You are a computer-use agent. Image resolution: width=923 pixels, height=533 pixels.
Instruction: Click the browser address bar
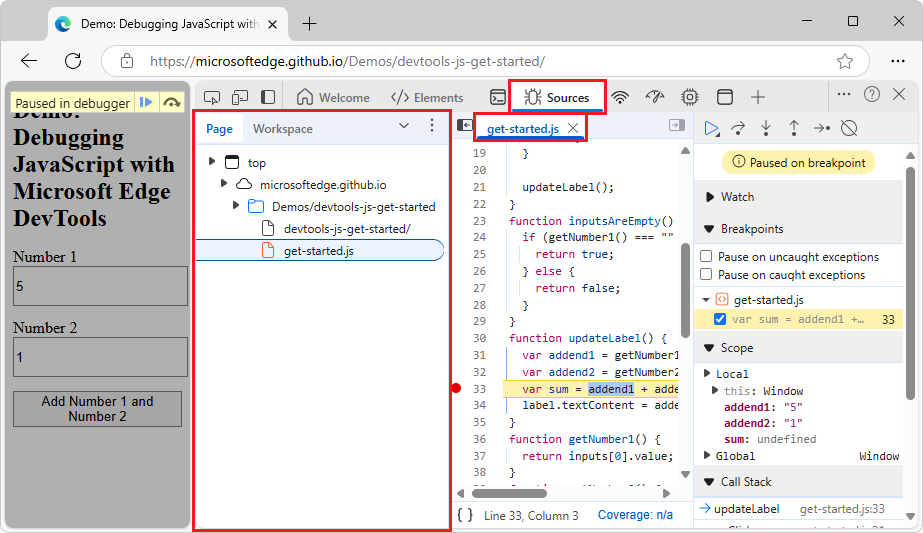tap(485, 61)
